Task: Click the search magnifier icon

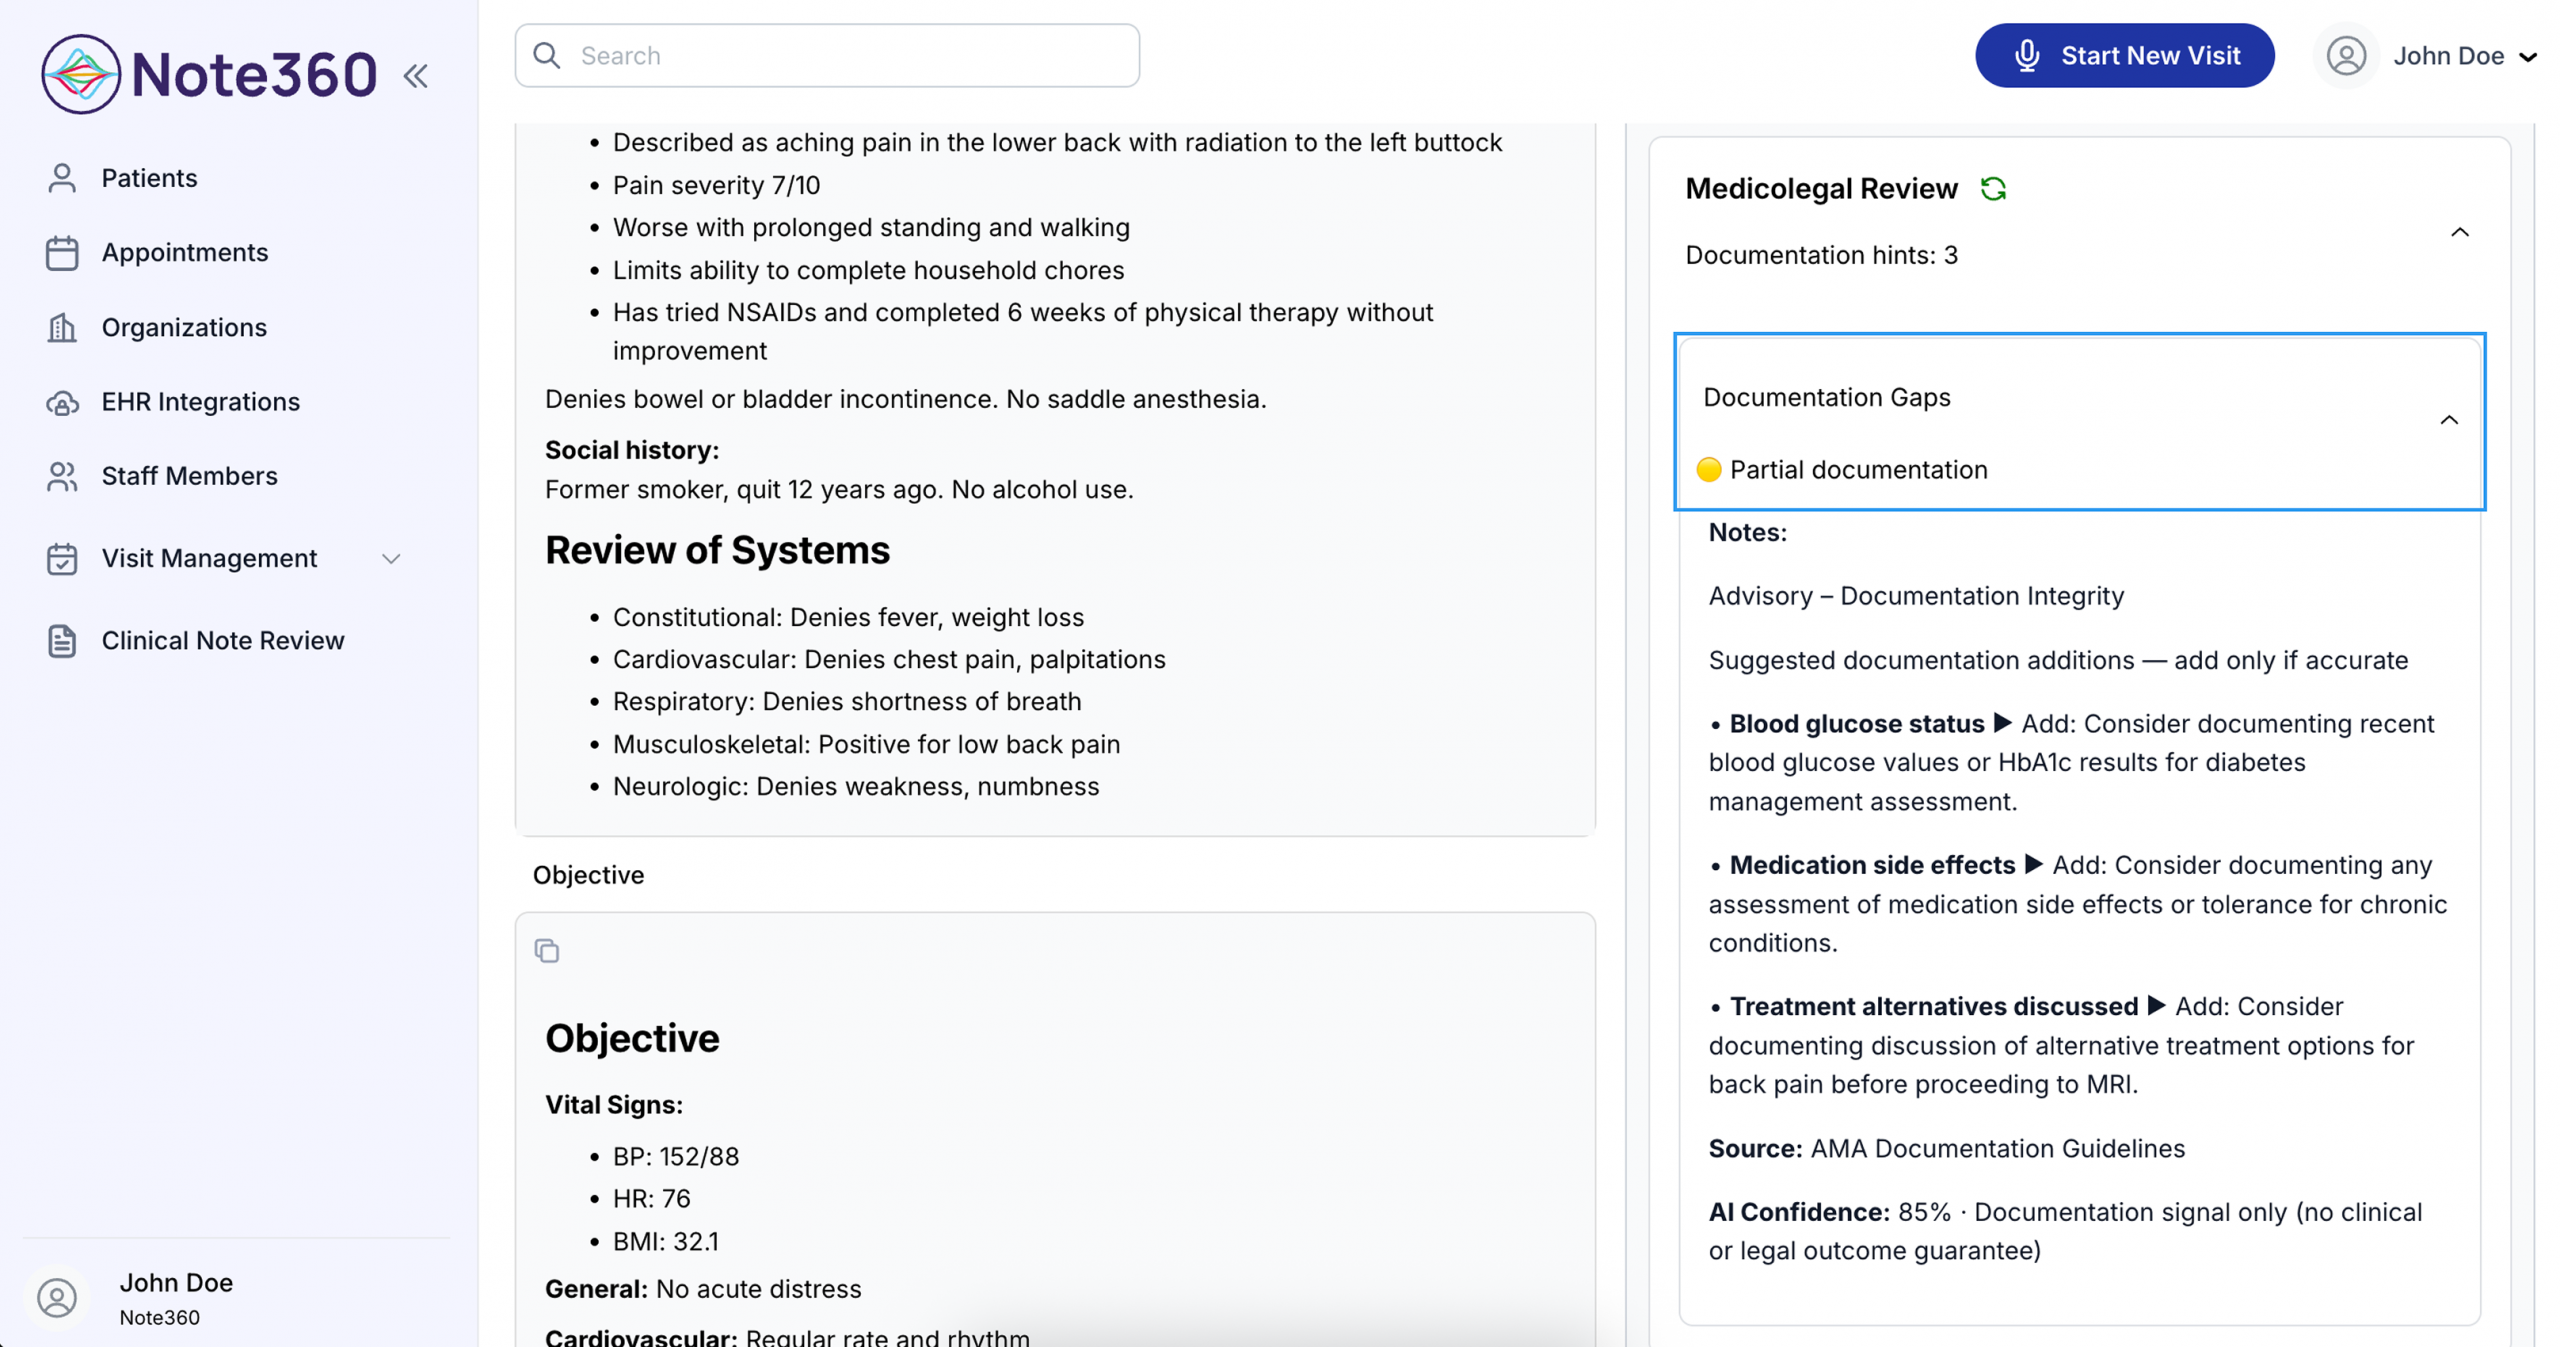Action: (x=546, y=55)
